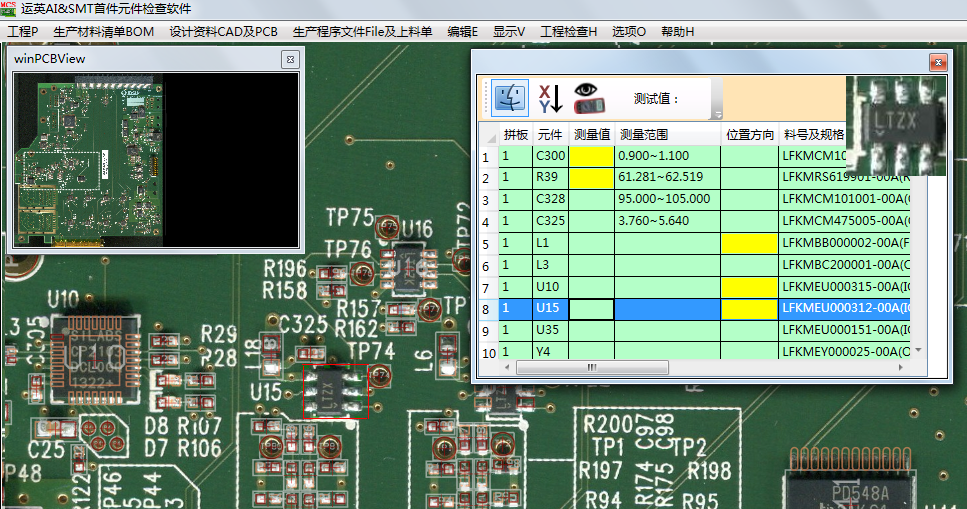Close the winPCBView panel
The width and height of the screenshot is (967, 509).
[290, 60]
